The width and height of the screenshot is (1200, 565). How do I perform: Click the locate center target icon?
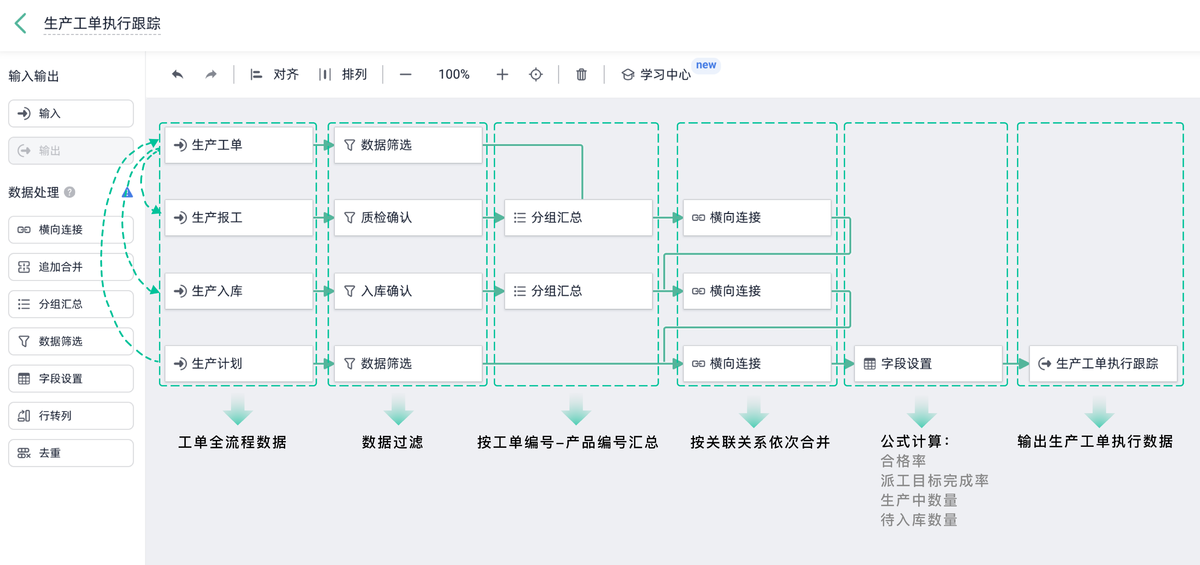(536, 74)
